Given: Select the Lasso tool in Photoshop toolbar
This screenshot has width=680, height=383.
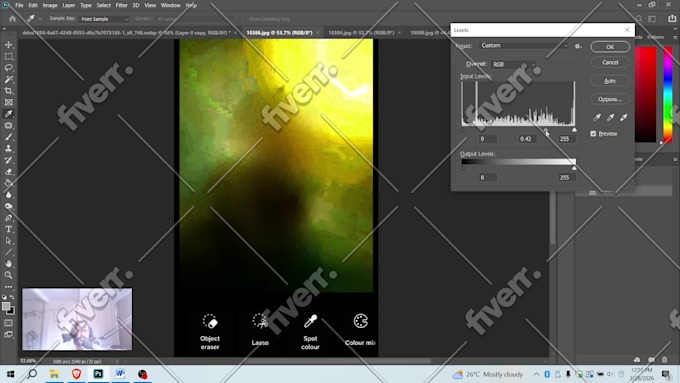Looking at the screenshot, I should [x=8, y=68].
